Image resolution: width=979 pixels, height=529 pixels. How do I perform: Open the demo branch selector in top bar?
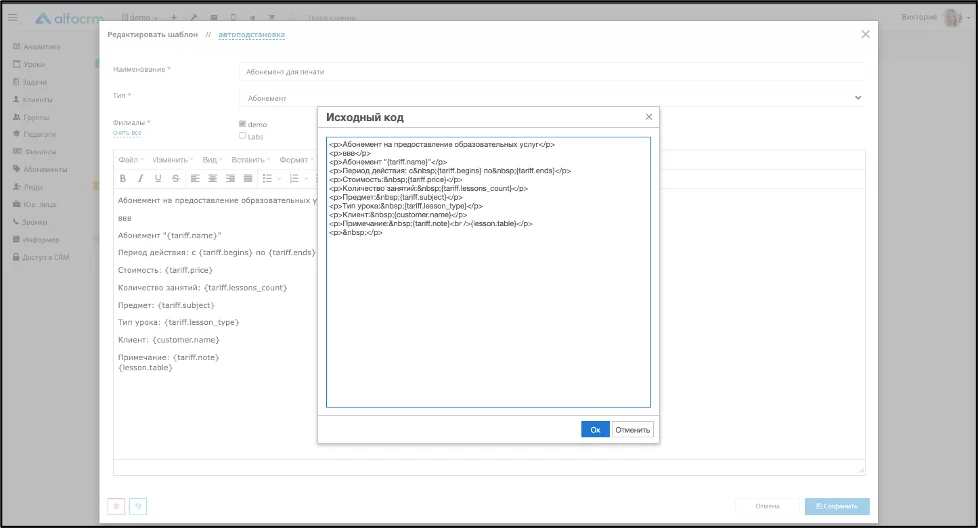coord(140,17)
